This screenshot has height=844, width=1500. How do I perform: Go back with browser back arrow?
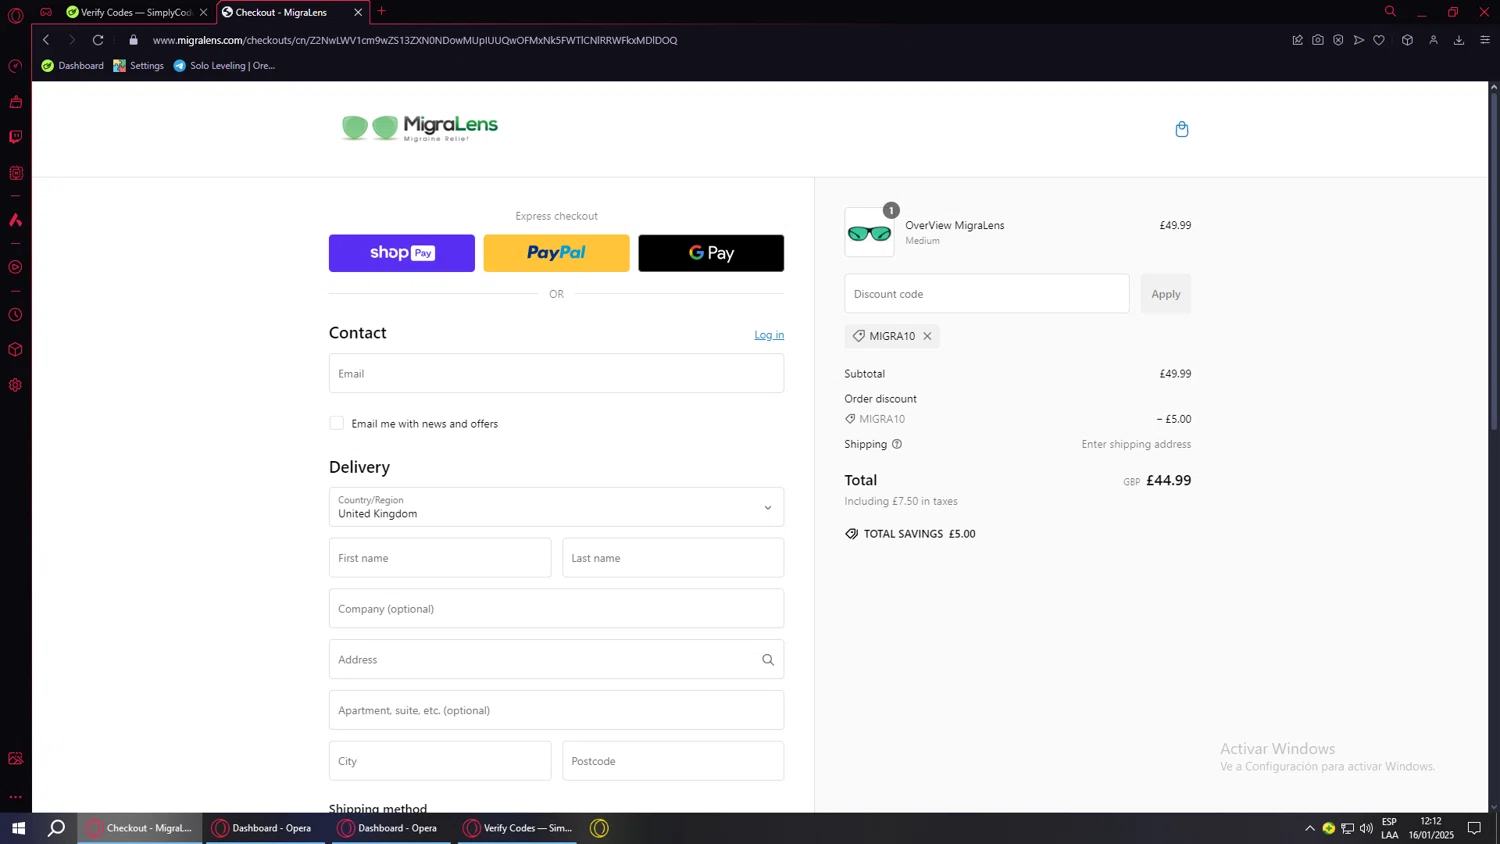(46, 40)
